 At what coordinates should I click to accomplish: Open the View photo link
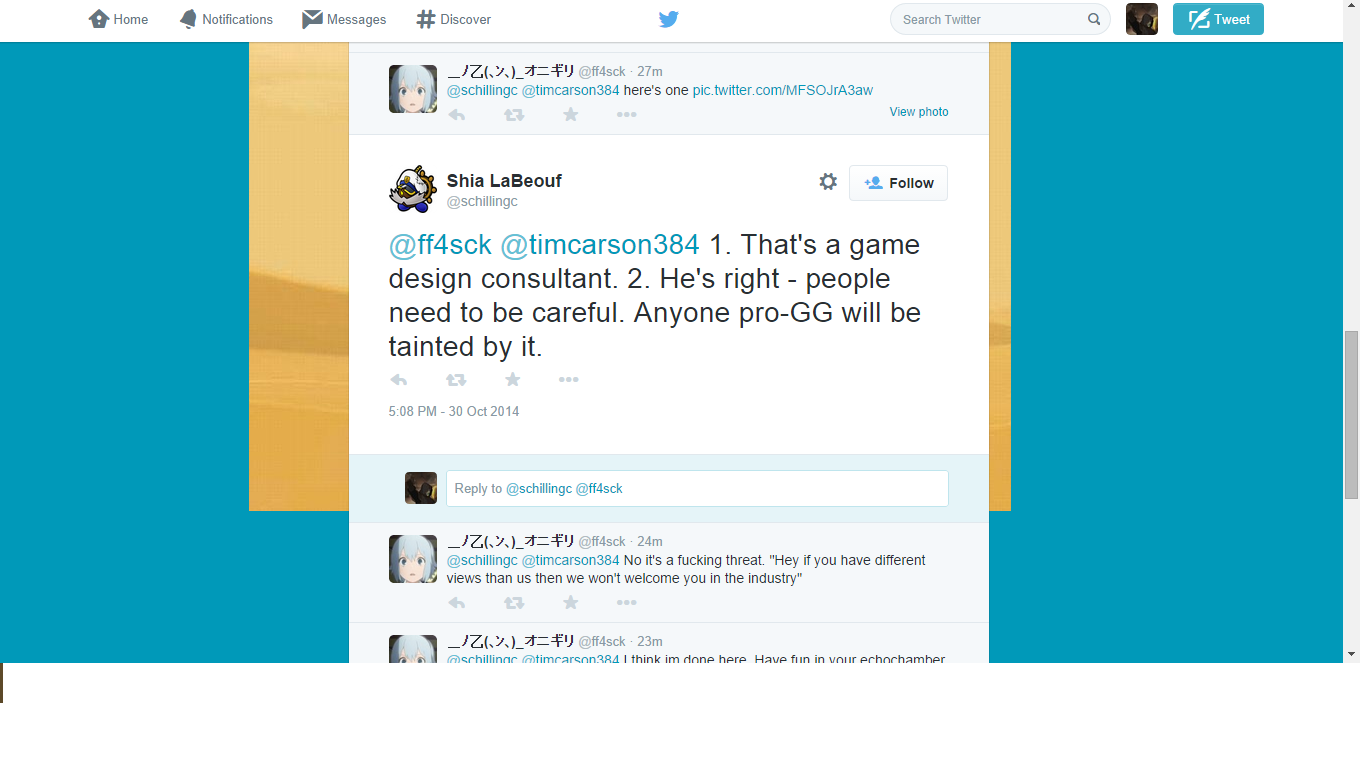click(918, 111)
